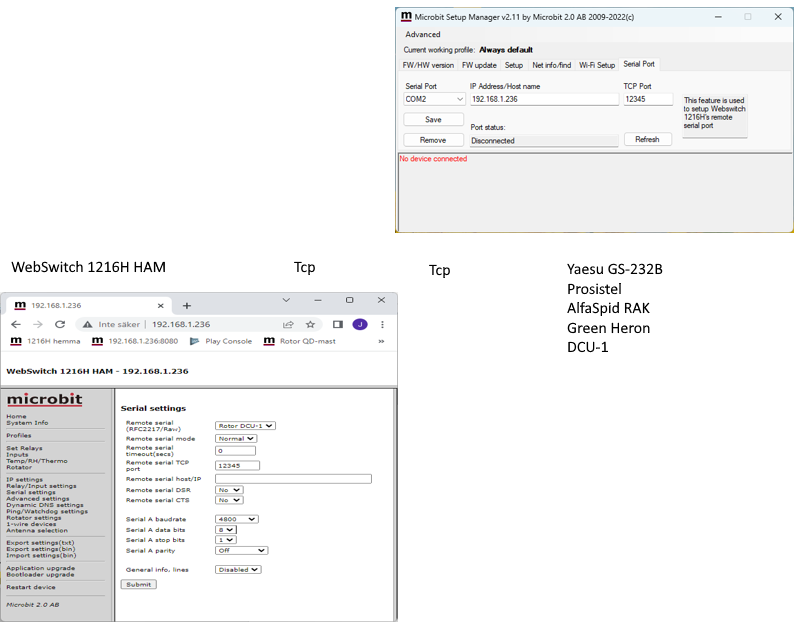Screen dimensions: 800x622
Task: Open the Remote serial CTS dropdown
Action: tap(229, 500)
